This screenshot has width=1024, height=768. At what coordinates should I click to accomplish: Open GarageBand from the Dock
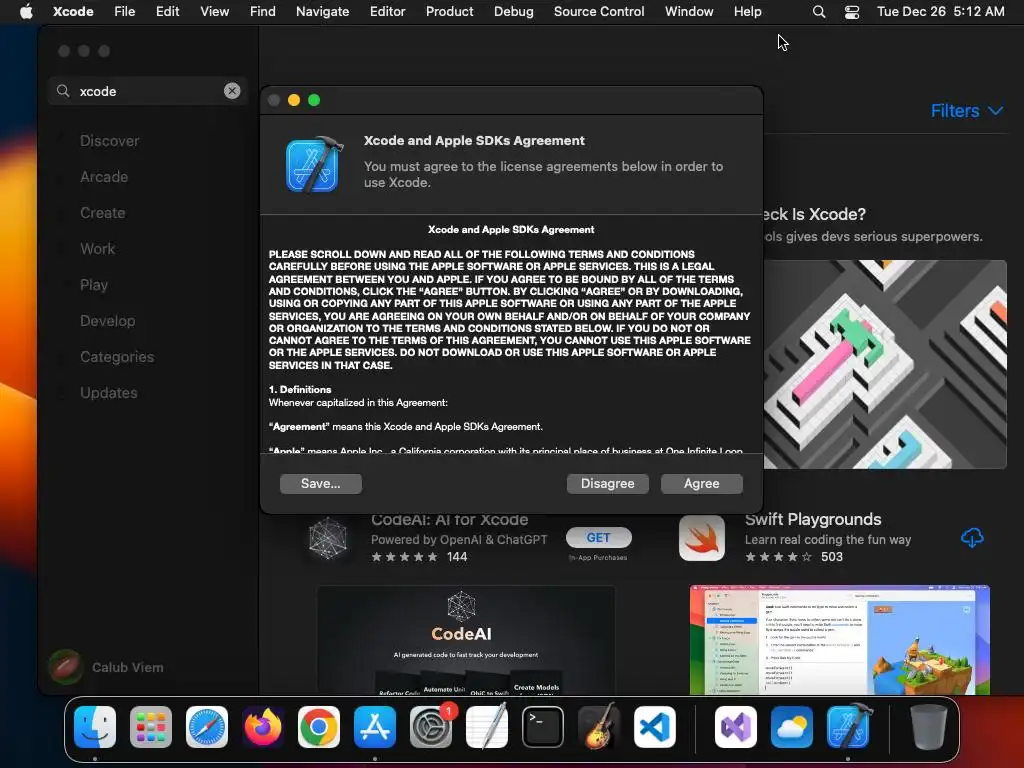click(599, 727)
